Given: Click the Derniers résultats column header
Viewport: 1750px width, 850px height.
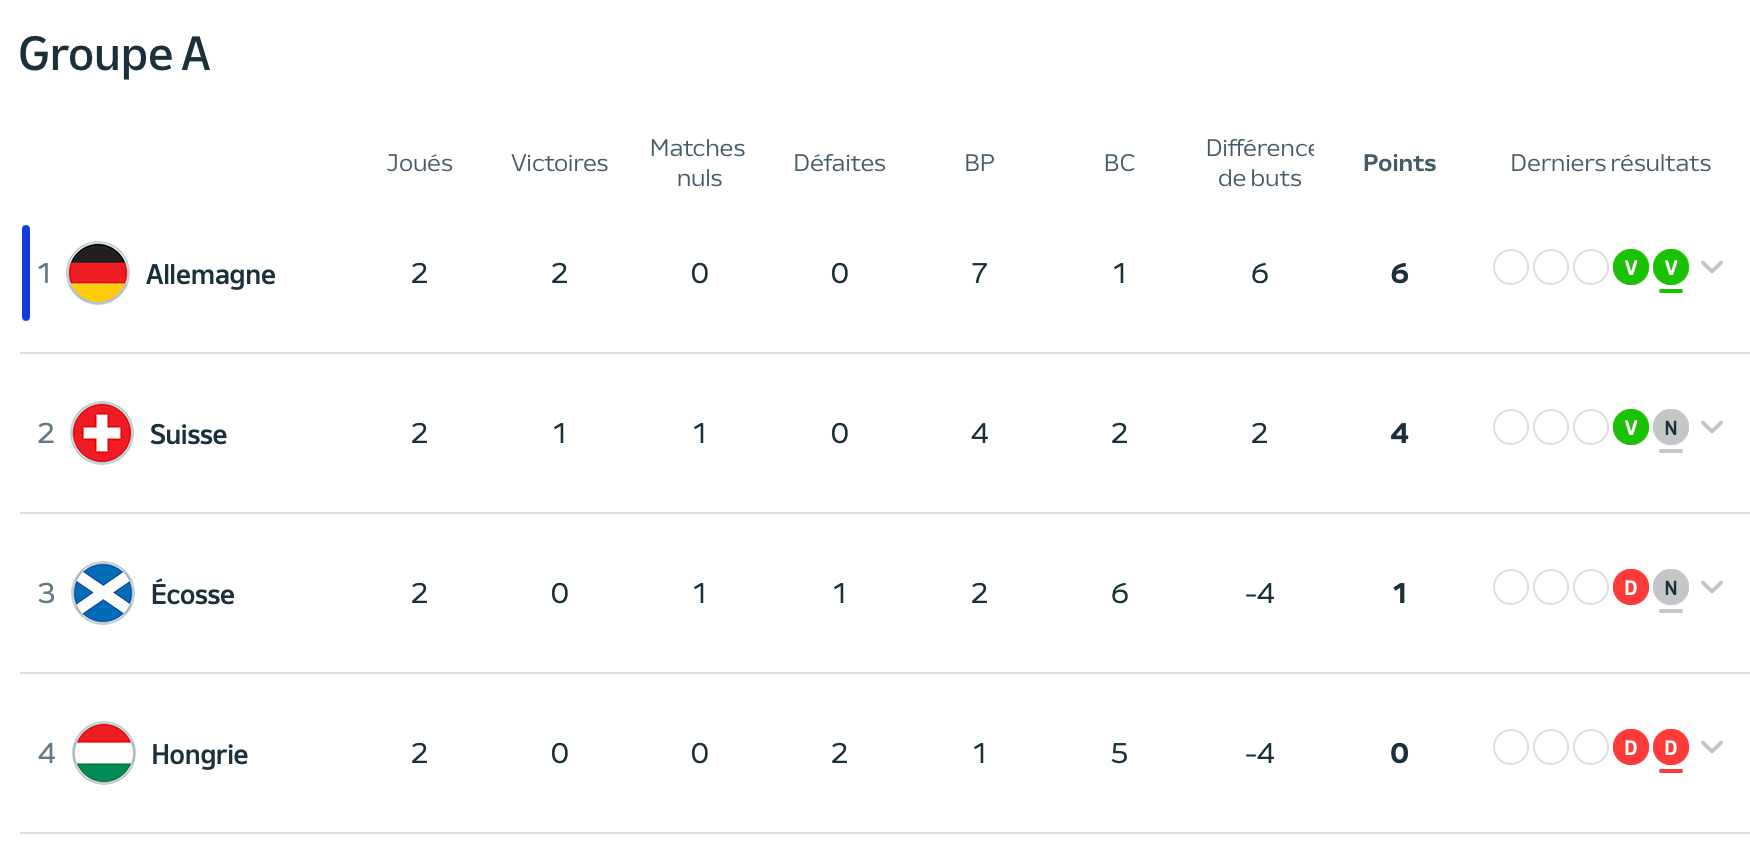Looking at the screenshot, I should click(x=1610, y=163).
